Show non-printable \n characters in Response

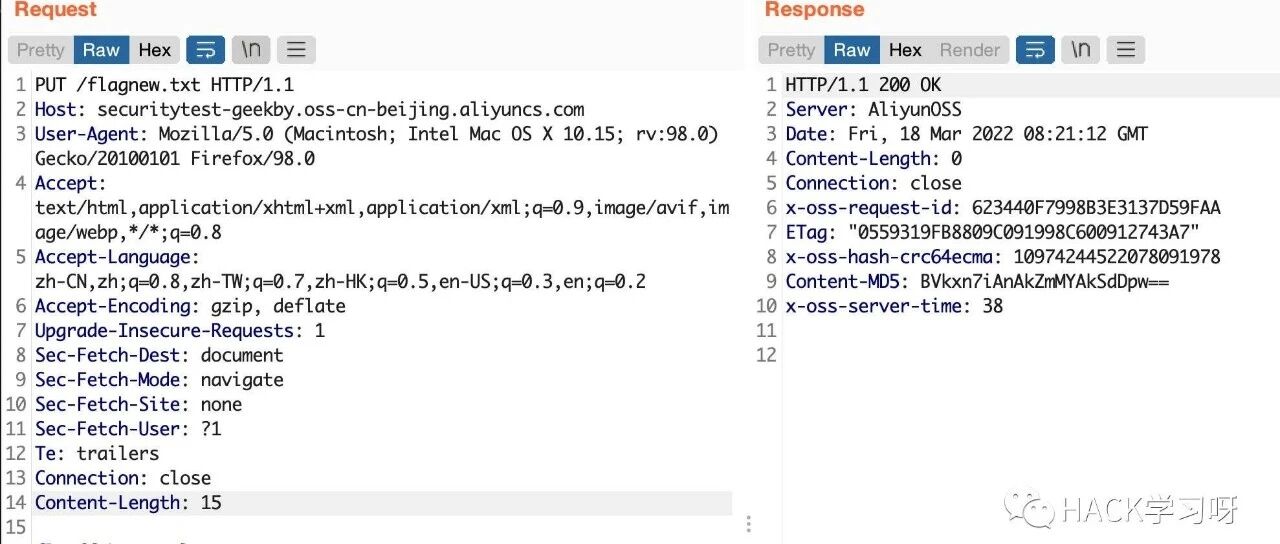tap(1081, 49)
